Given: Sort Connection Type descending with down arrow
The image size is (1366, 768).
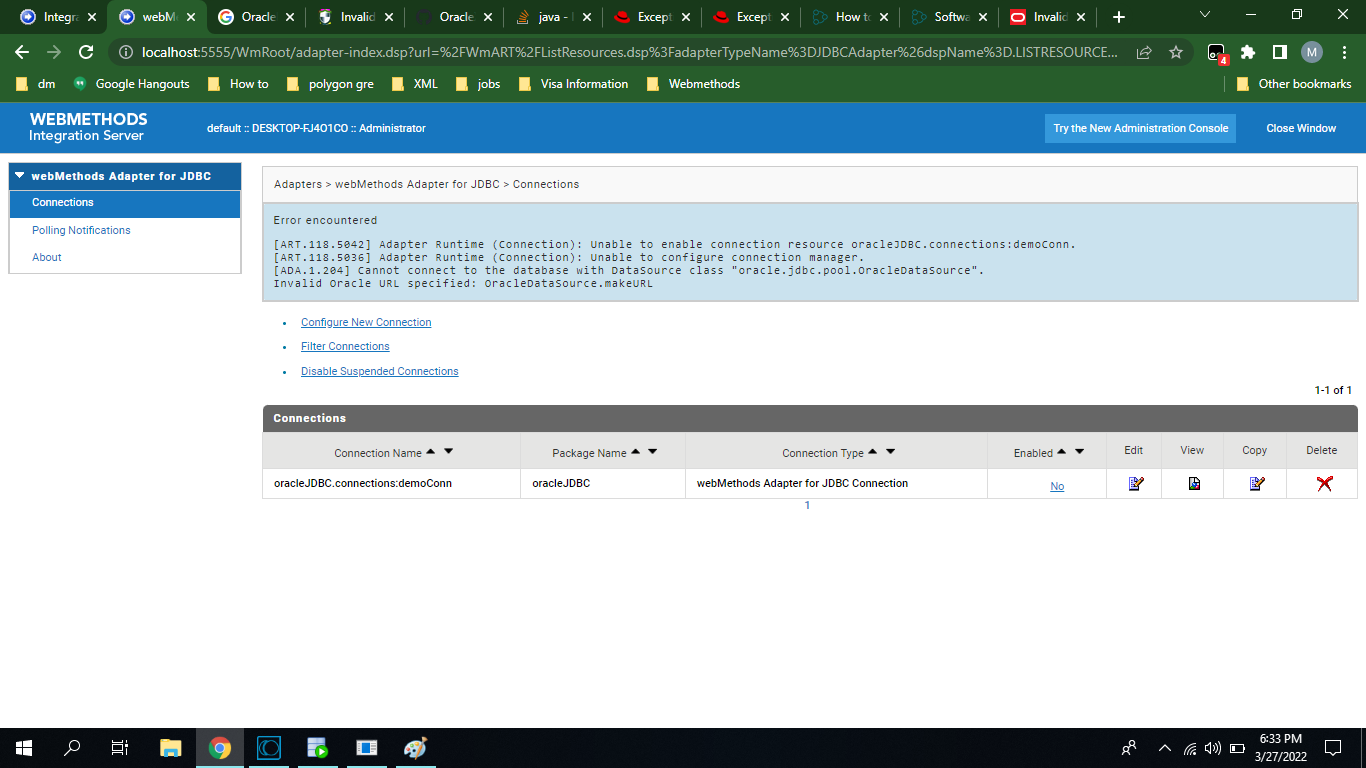Looking at the screenshot, I should 891,452.
